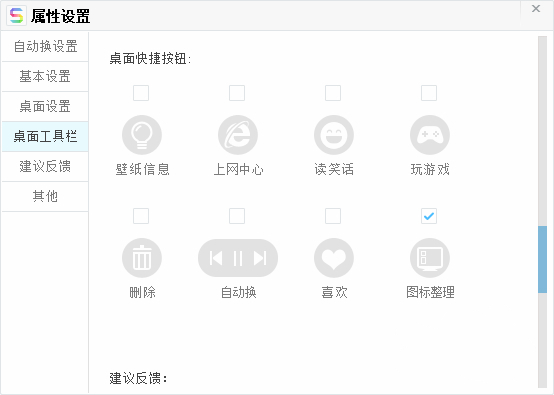
Task: Click the colorful S app logo
Action: click(16, 16)
